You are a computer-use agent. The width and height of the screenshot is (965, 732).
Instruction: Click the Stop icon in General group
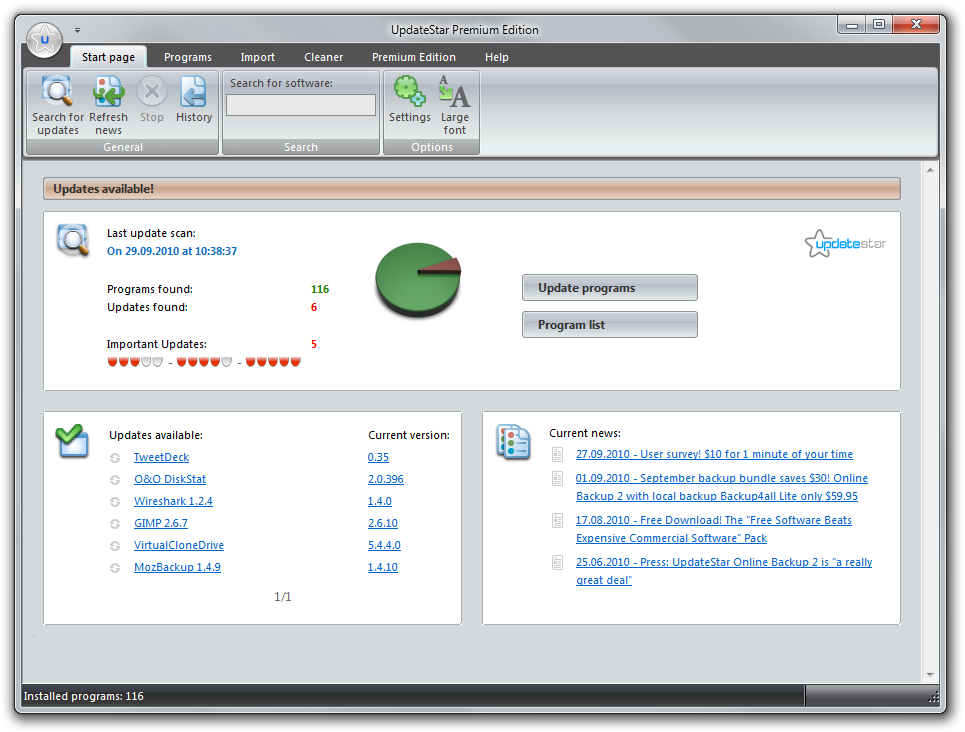(x=152, y=92)
